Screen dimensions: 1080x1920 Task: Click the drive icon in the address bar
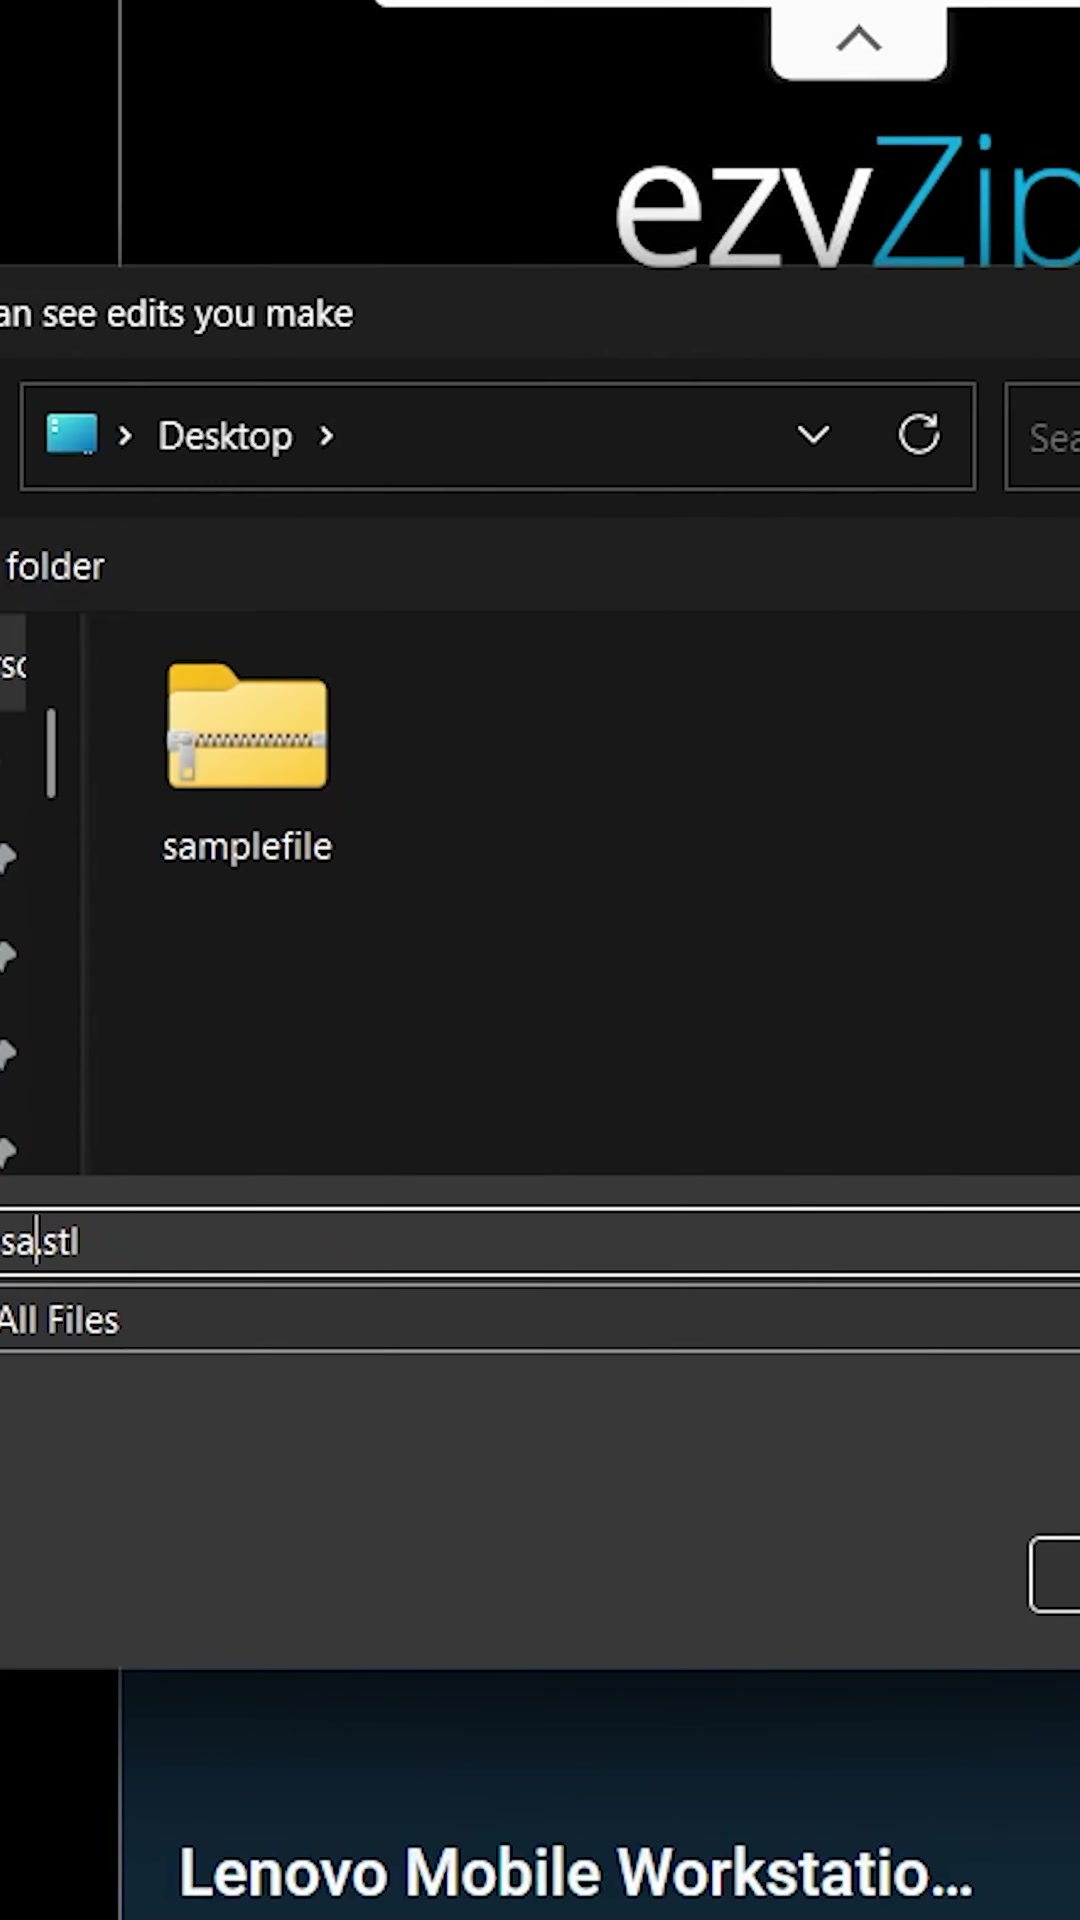pyautogui.click(x=70, y=435)
